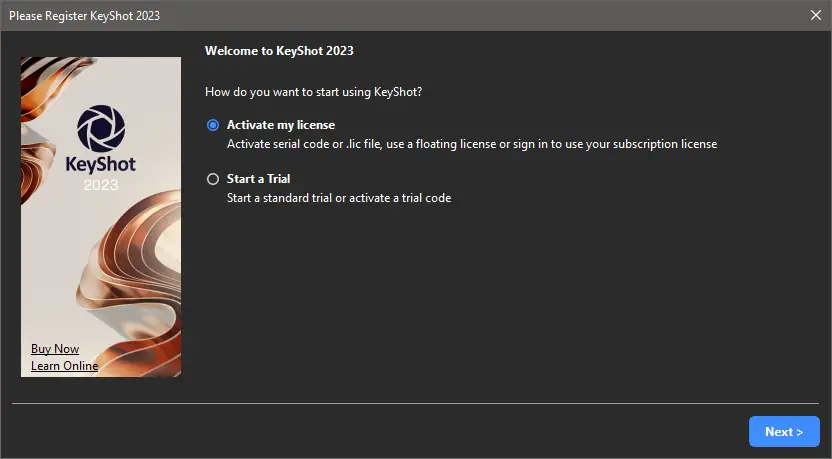Click the serial code or .lic file description

(x=471, y=144)
